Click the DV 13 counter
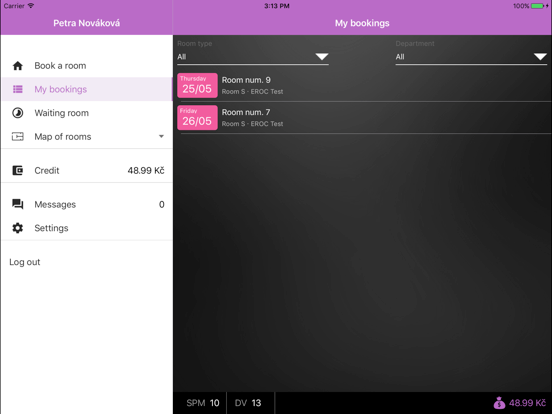 pyautogui.click(x=248, y=403)
